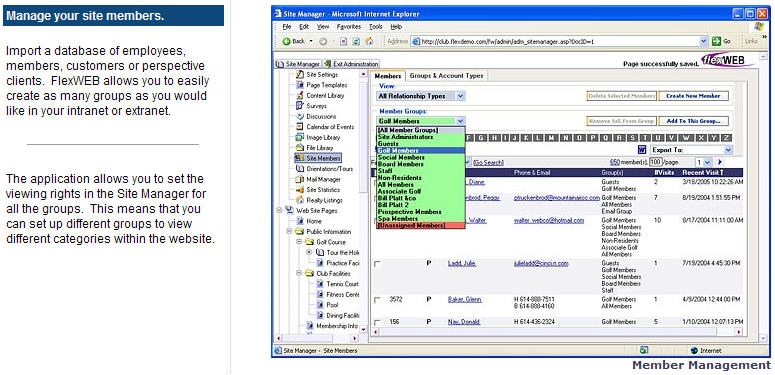Open the Favorites menu
This screenshot has width=775, height=375.
pos(349,27)
